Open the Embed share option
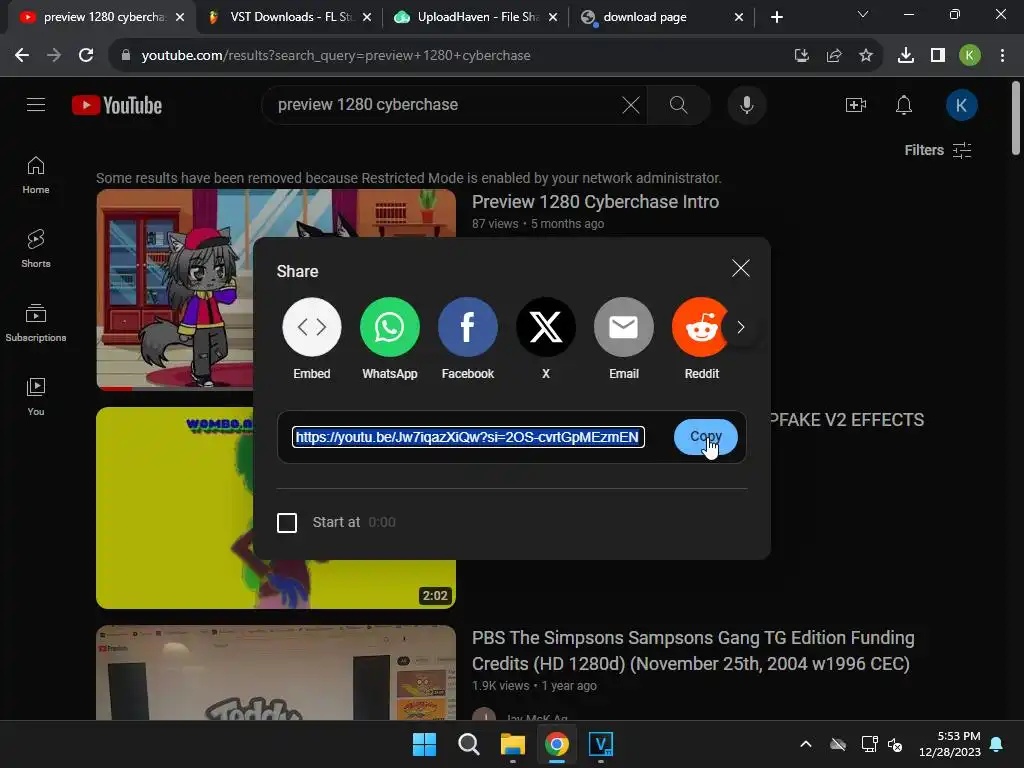 (312, 327)
